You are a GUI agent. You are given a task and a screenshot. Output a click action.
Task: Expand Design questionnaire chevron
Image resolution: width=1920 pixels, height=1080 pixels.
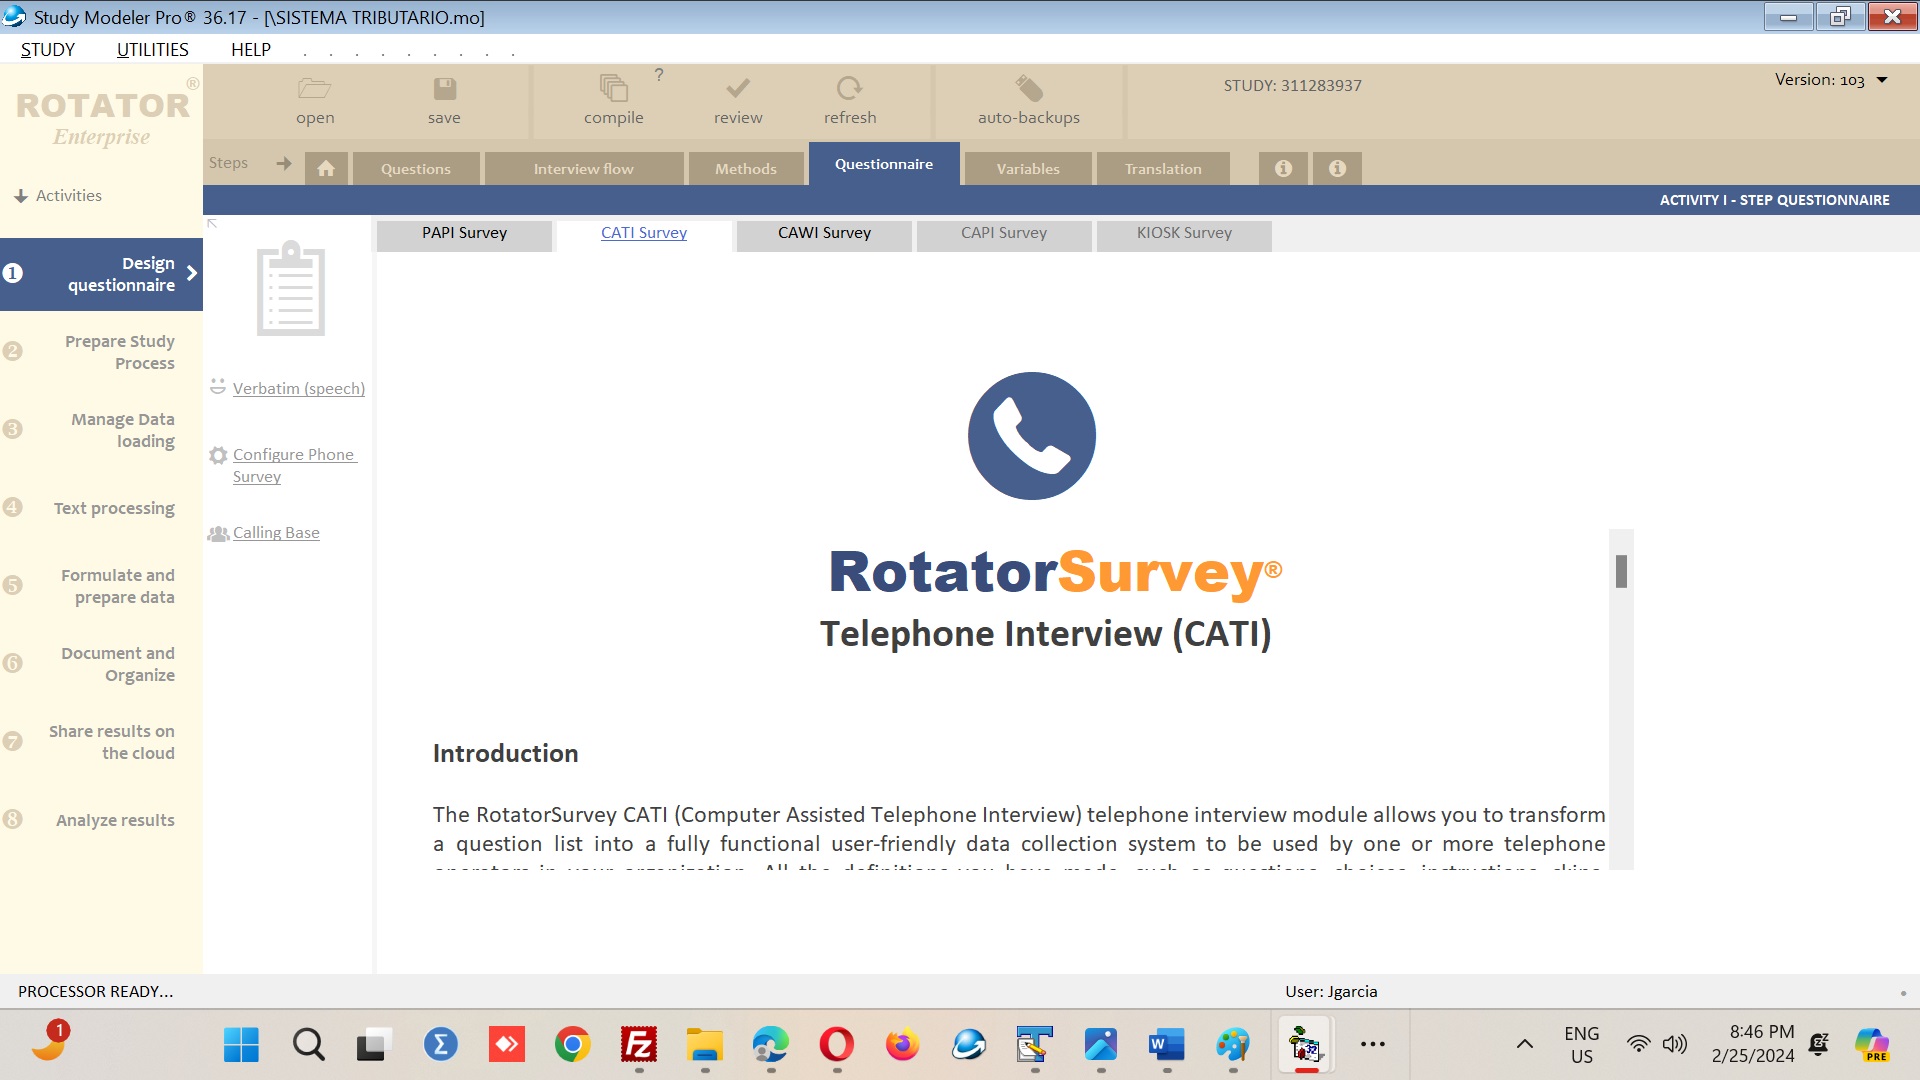[x=191, y=273]
